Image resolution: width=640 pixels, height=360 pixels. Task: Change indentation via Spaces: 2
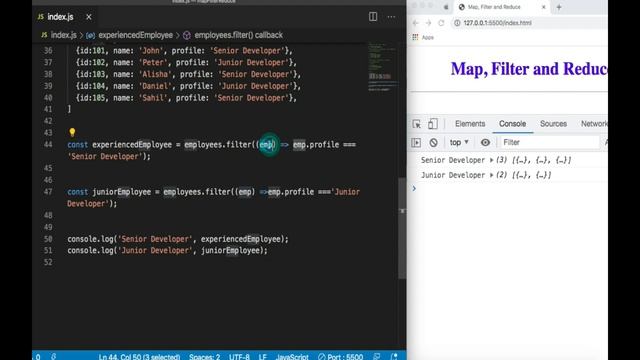point(204,356)
